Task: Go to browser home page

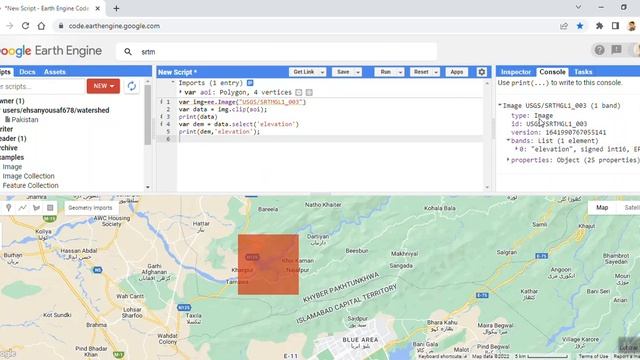Action: tap(41, 26)
